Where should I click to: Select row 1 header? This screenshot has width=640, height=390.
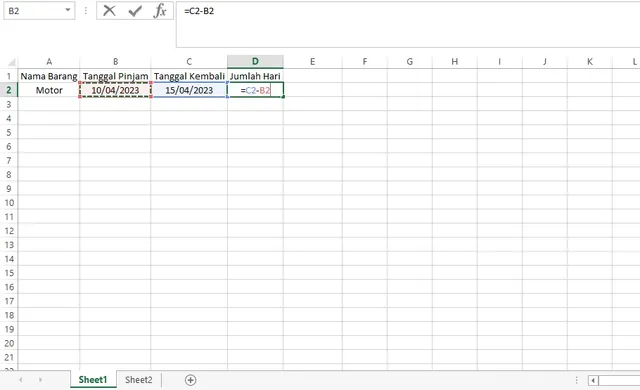pyautogui.click(x=9, y=76)
